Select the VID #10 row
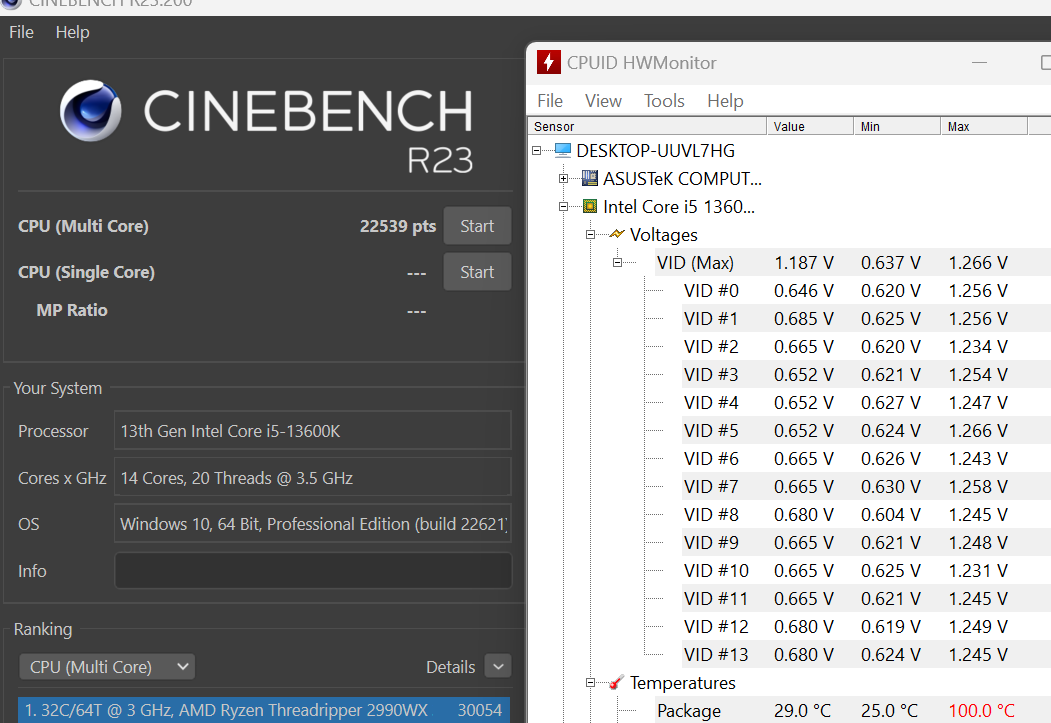 tap(867, 570)
